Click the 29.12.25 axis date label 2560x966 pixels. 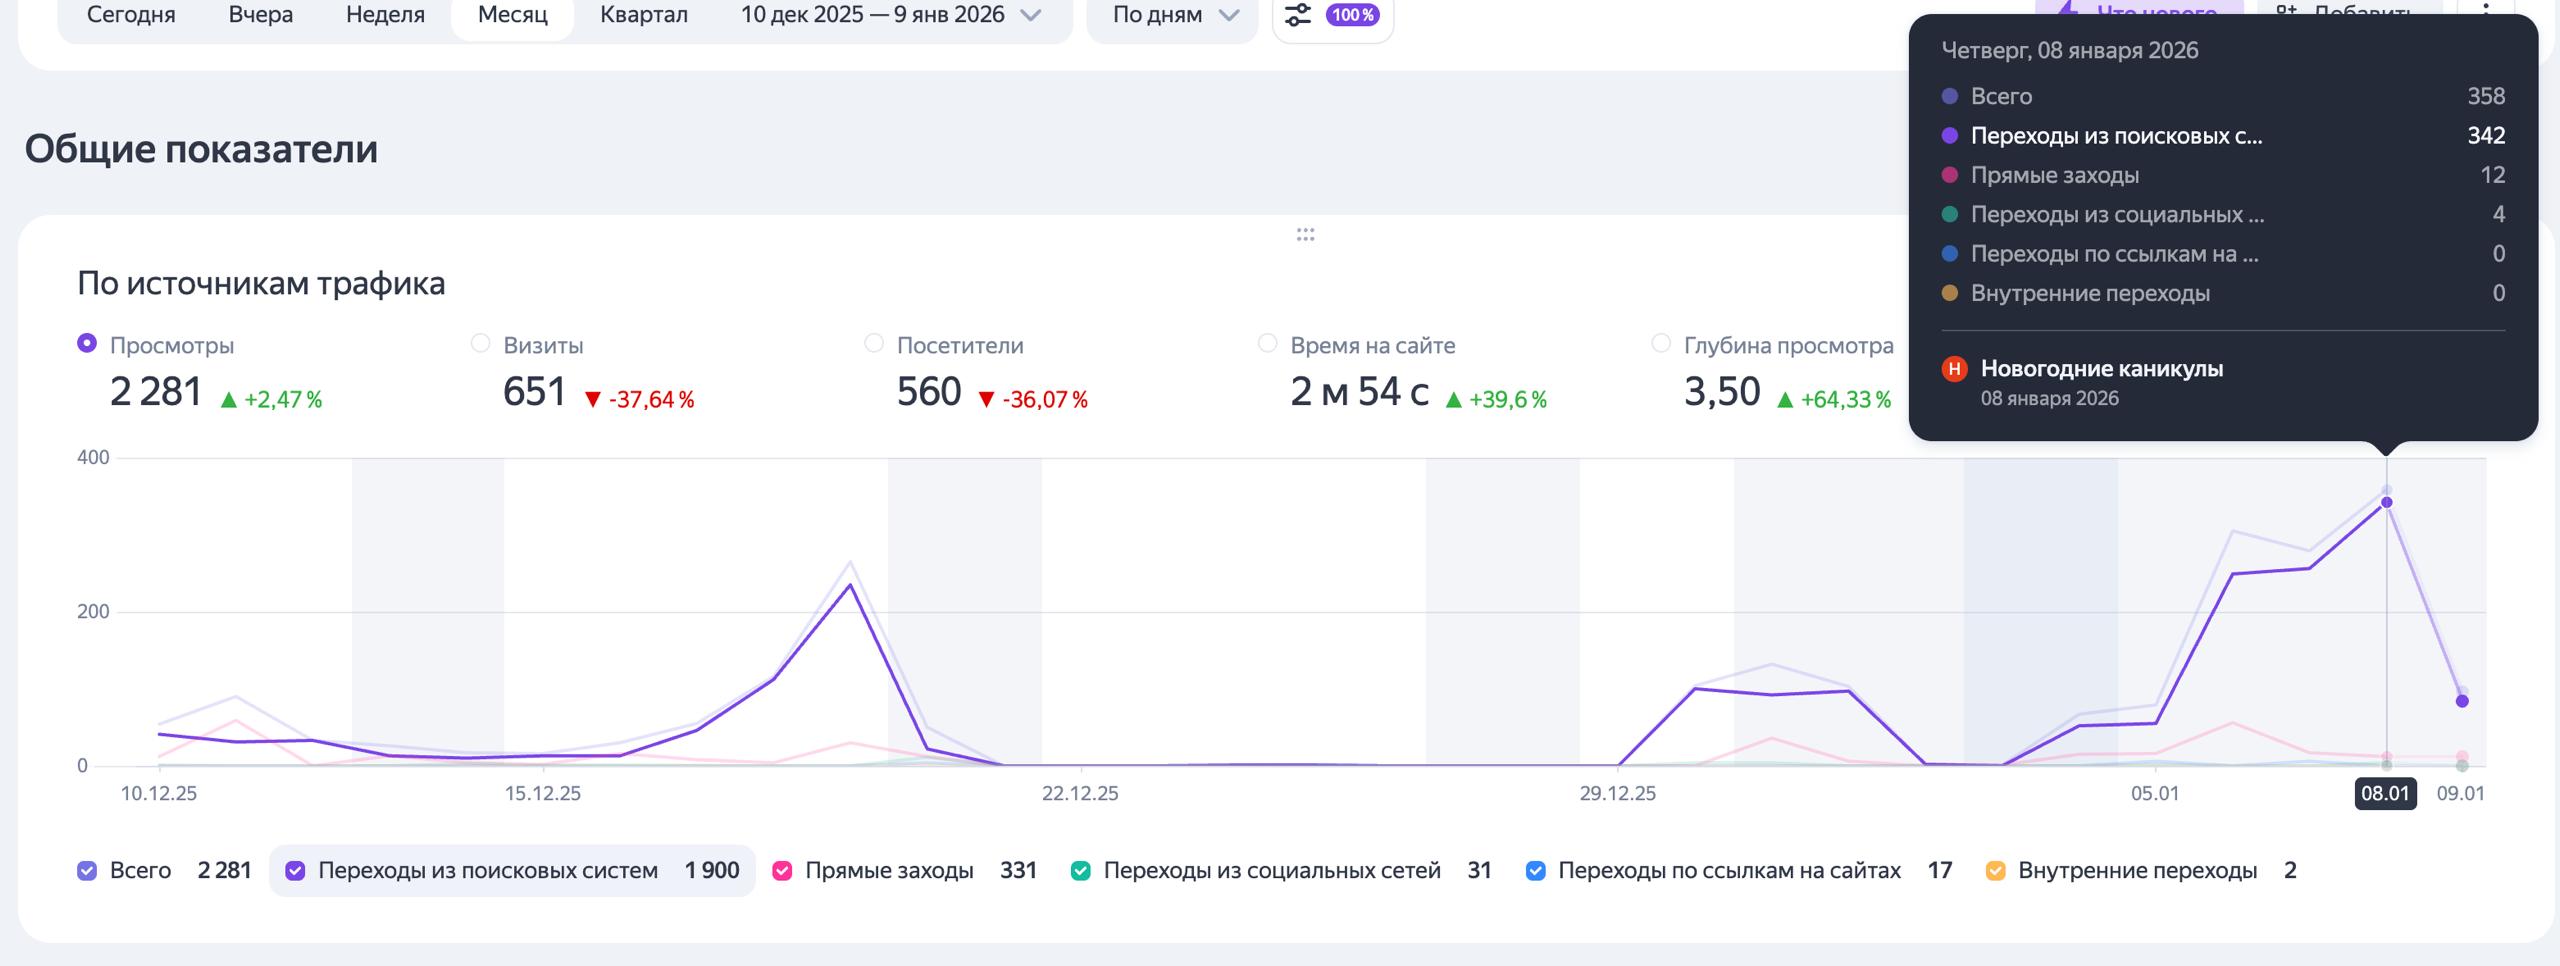pos(1618,794)
